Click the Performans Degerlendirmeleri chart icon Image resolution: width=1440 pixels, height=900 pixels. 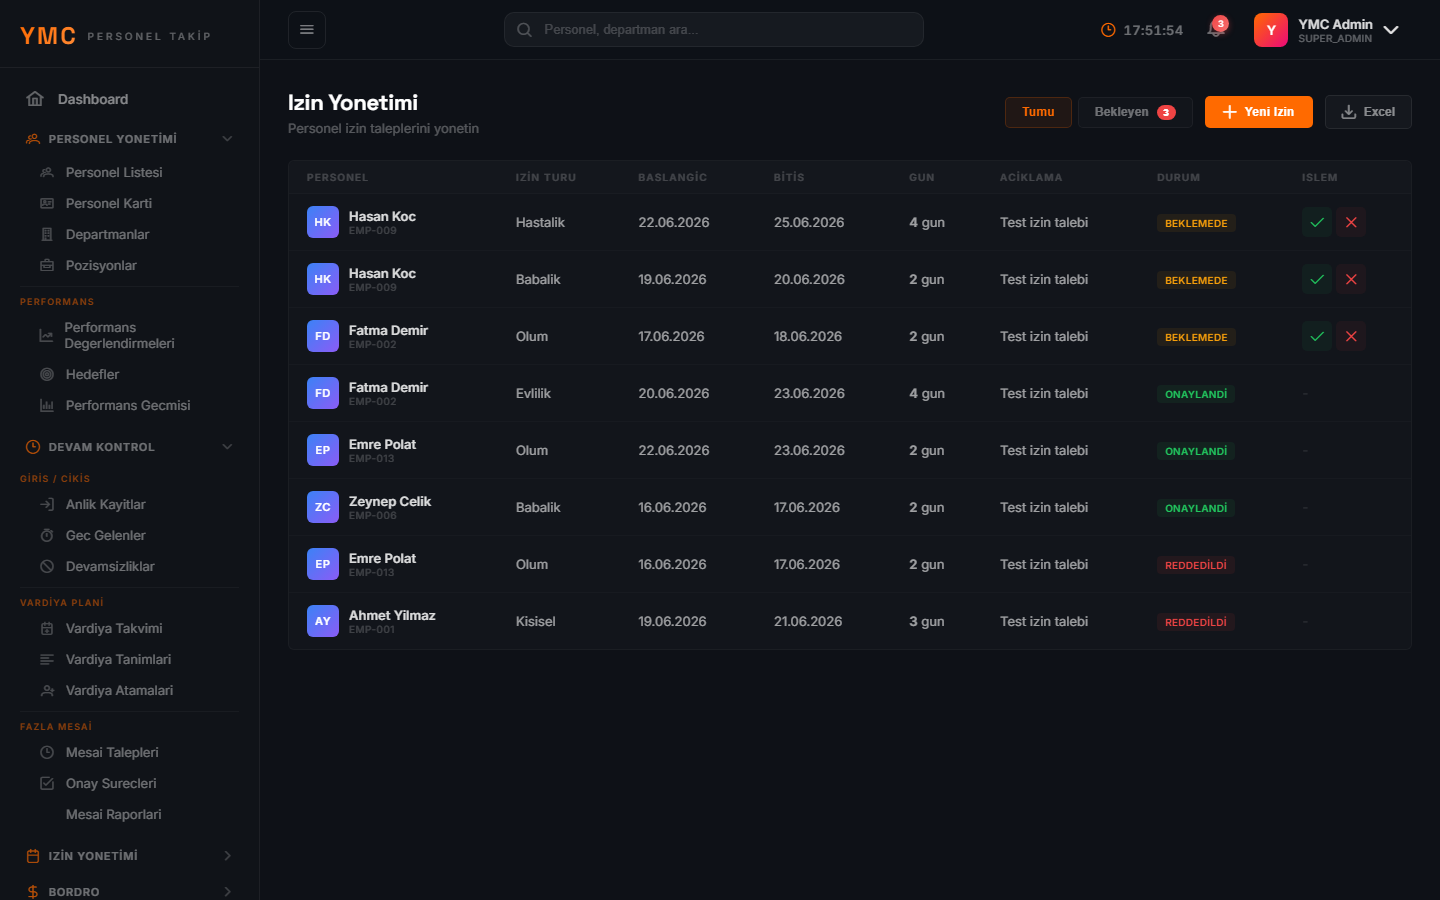coord(46,335)
